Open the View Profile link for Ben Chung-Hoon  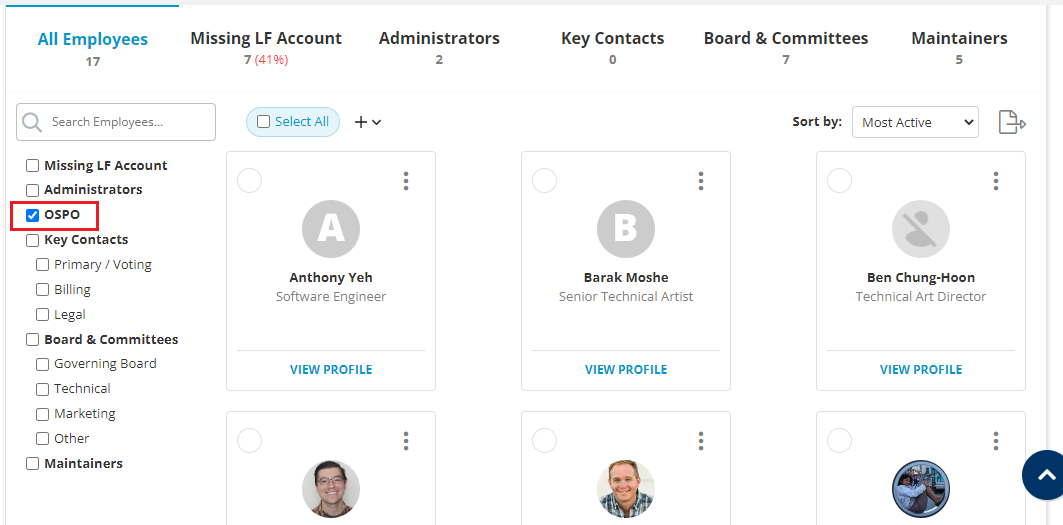point(921,370)
